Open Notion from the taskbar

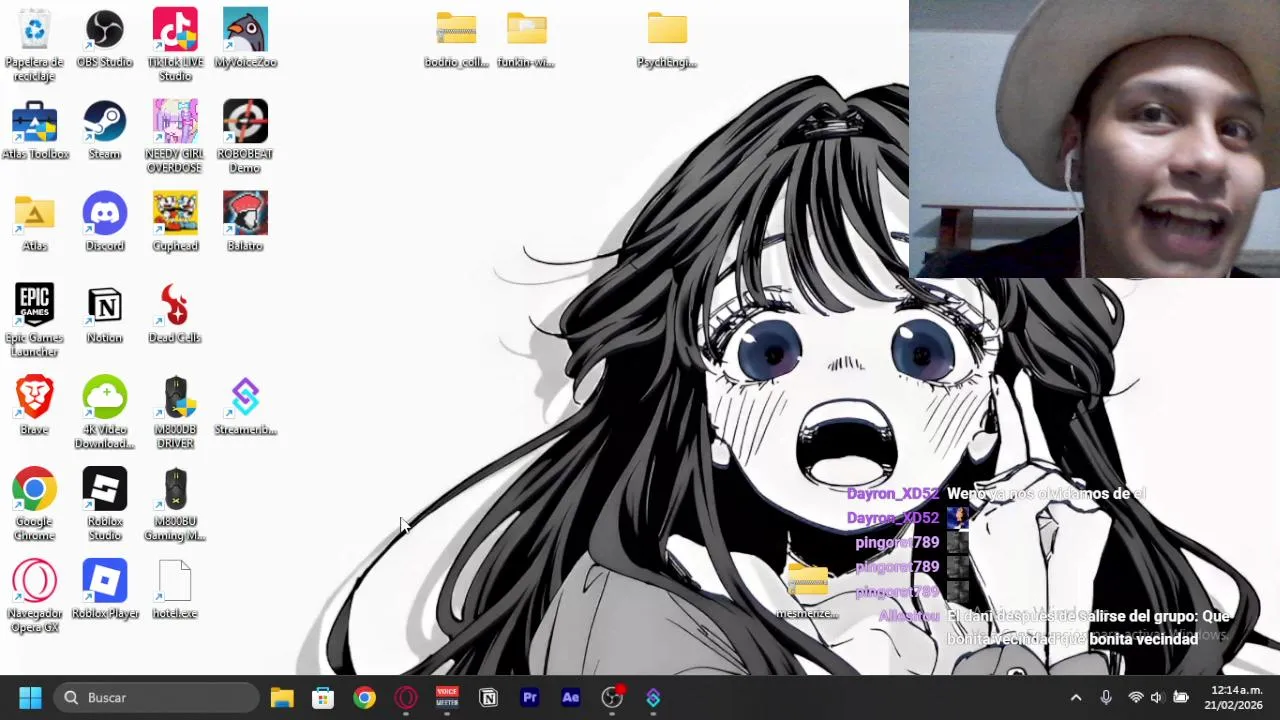click(x=488, y=697)
